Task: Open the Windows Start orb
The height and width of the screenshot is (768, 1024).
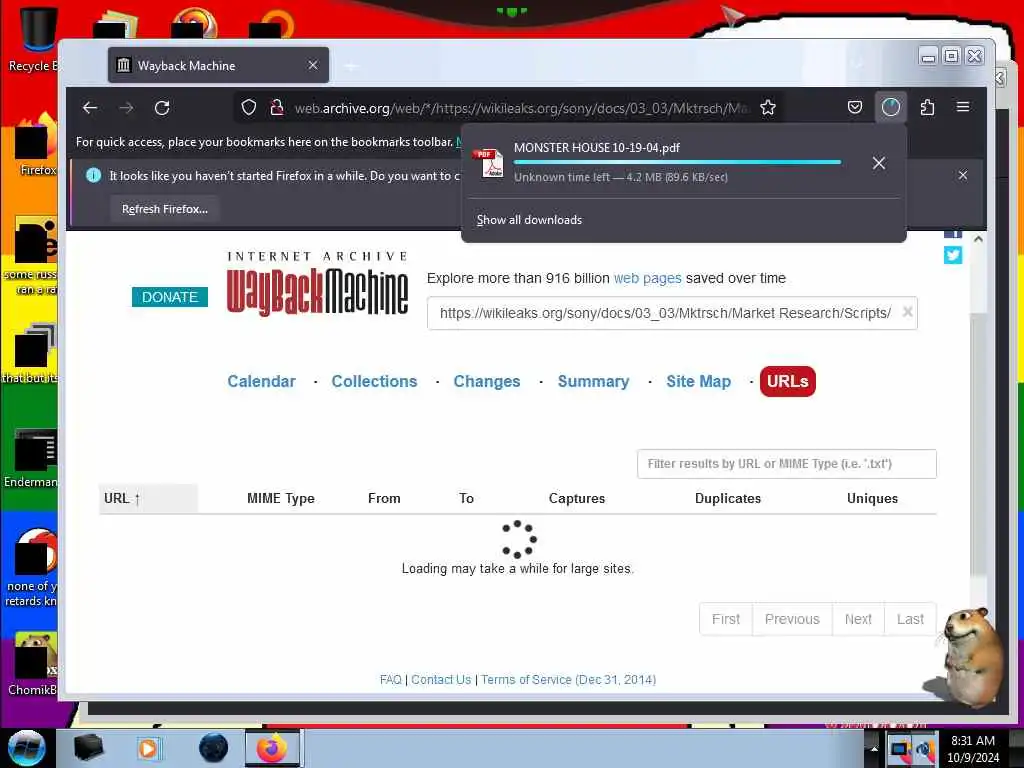Action: tap(26, 748)
